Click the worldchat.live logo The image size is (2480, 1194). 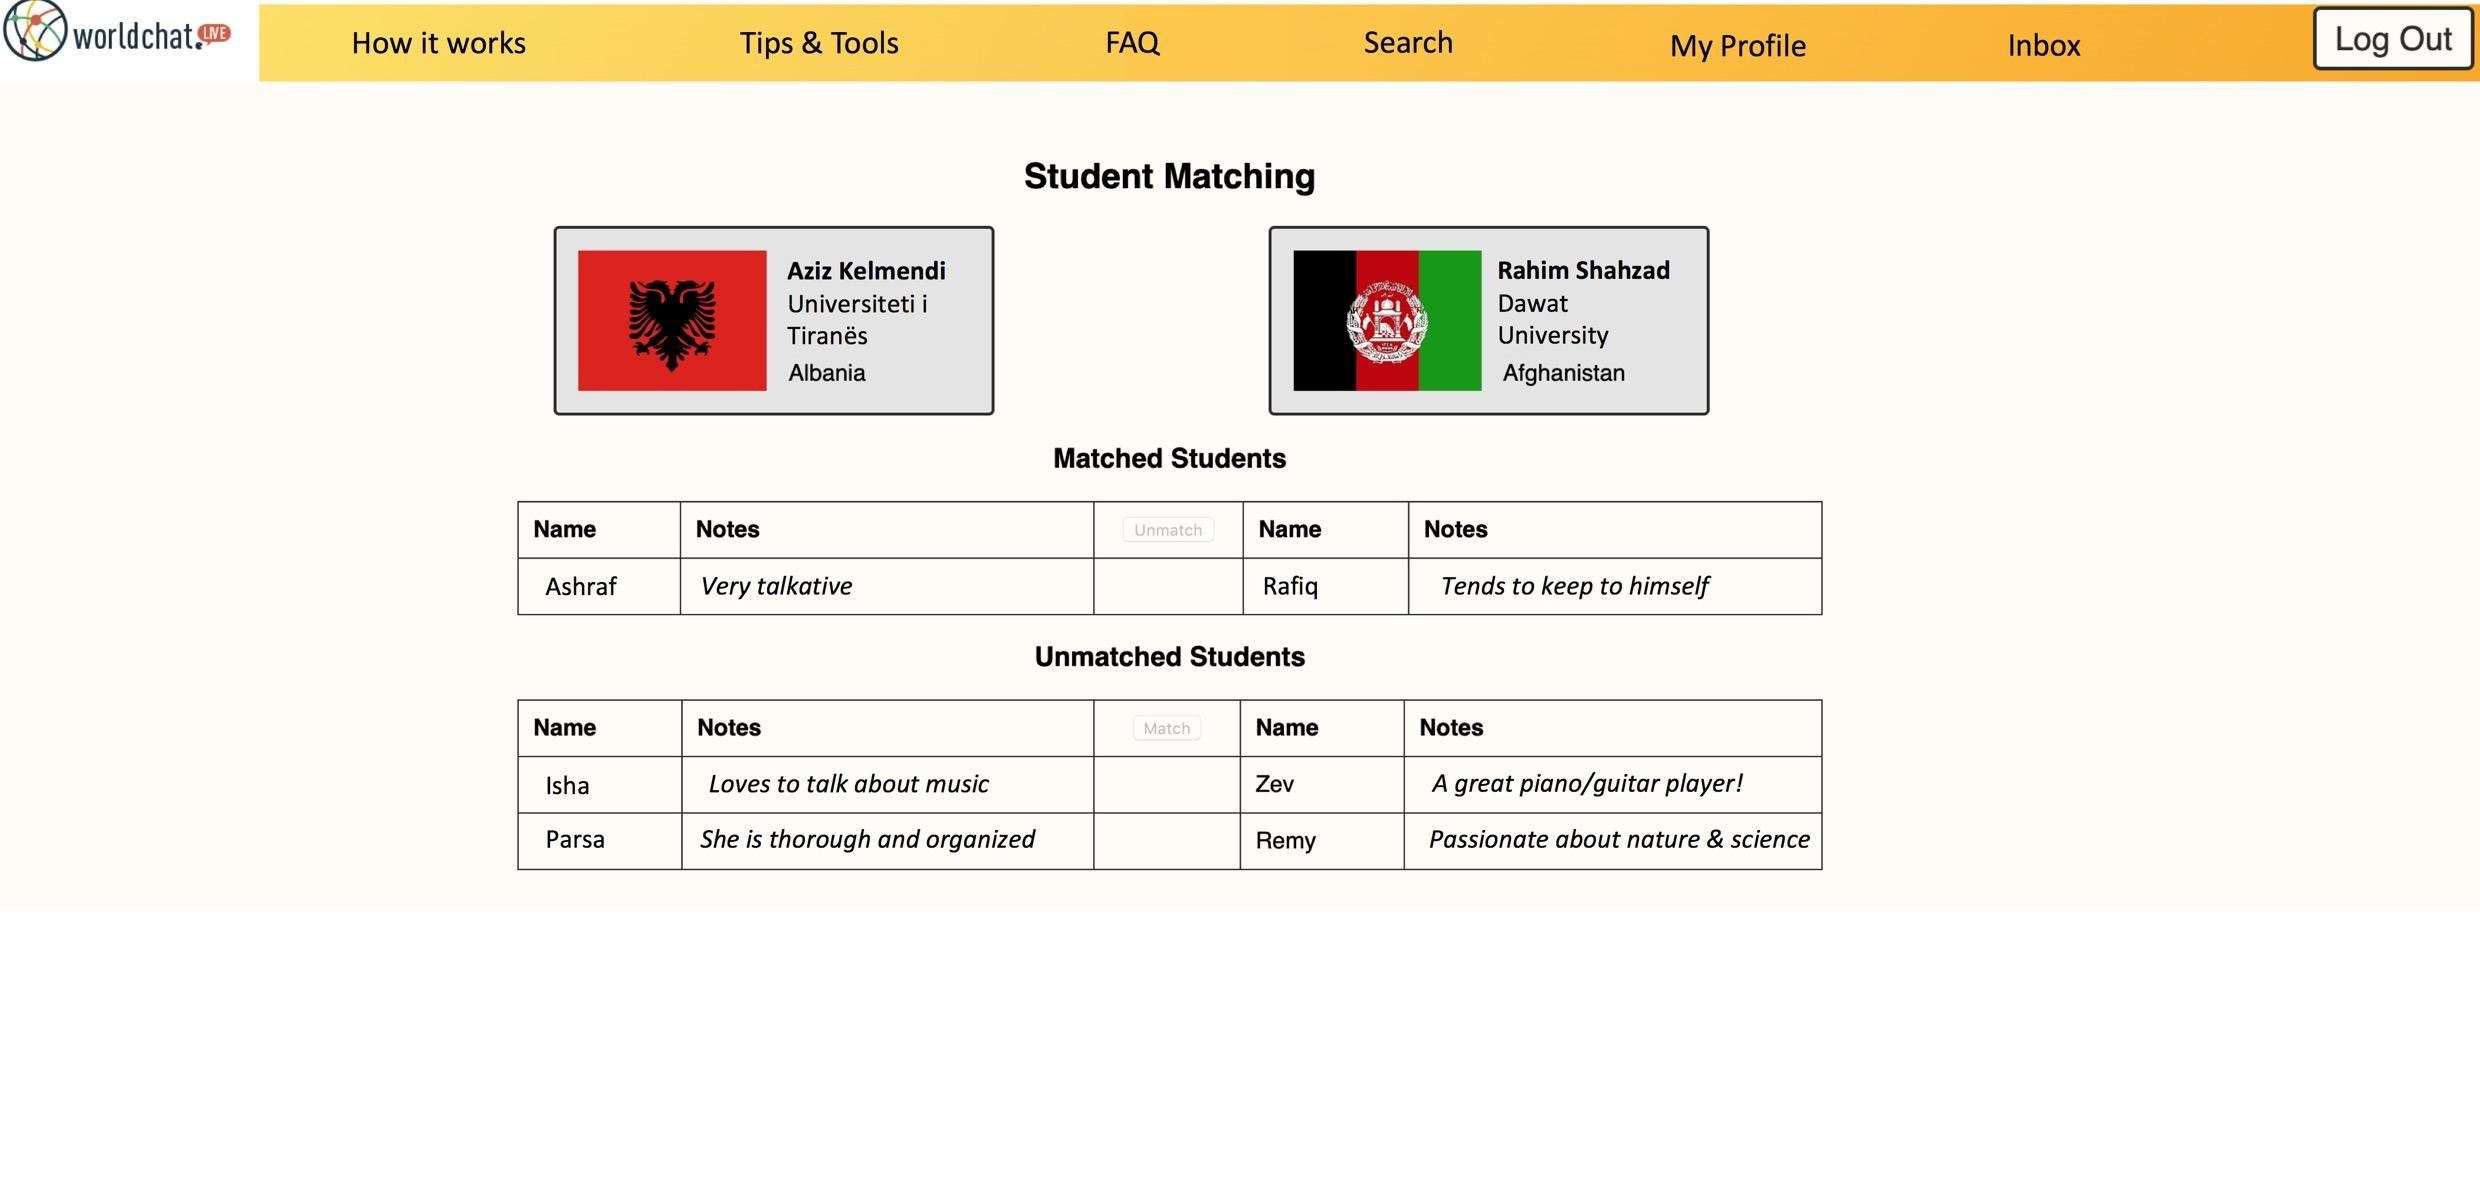tap(117, 32)
